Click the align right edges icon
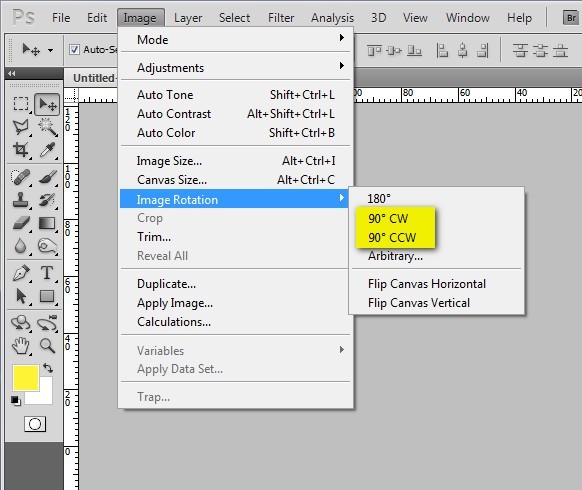Screen dimensions: 582x490 (483, 50)
